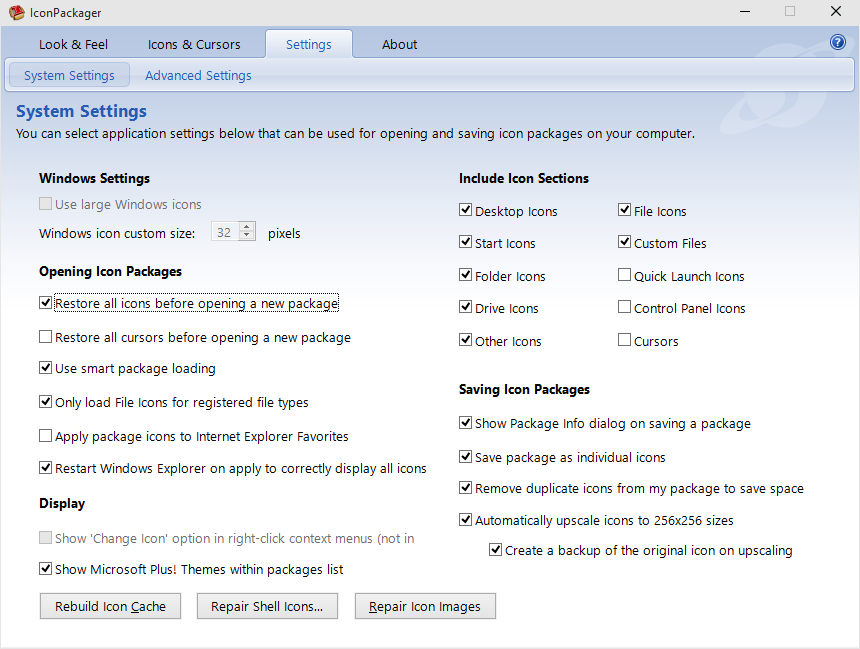Click the Windows icon custom size field
The width and height of the screenshot is (860, 649).
(225, 233)
